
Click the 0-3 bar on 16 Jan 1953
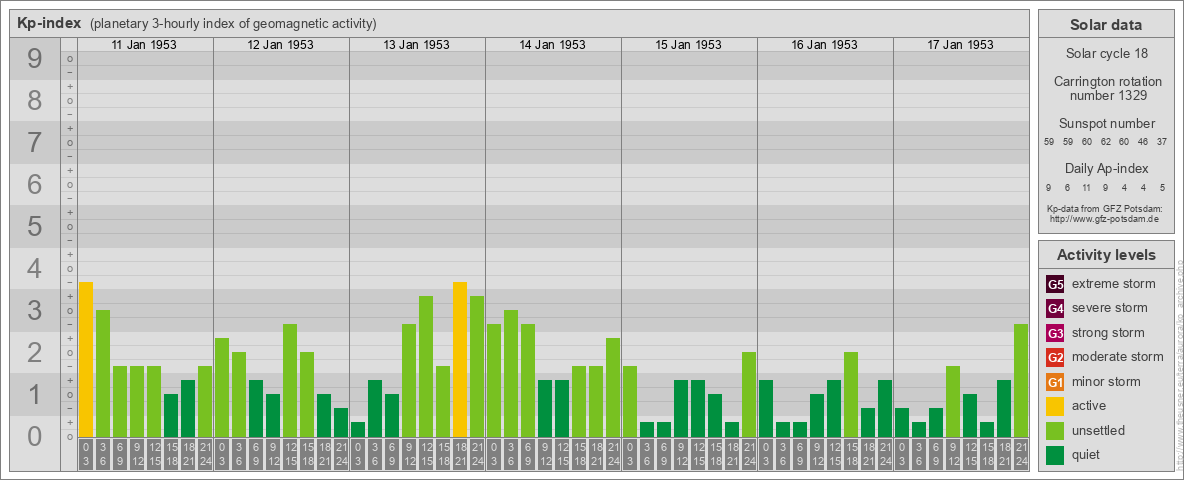click(x=766, y=408)
